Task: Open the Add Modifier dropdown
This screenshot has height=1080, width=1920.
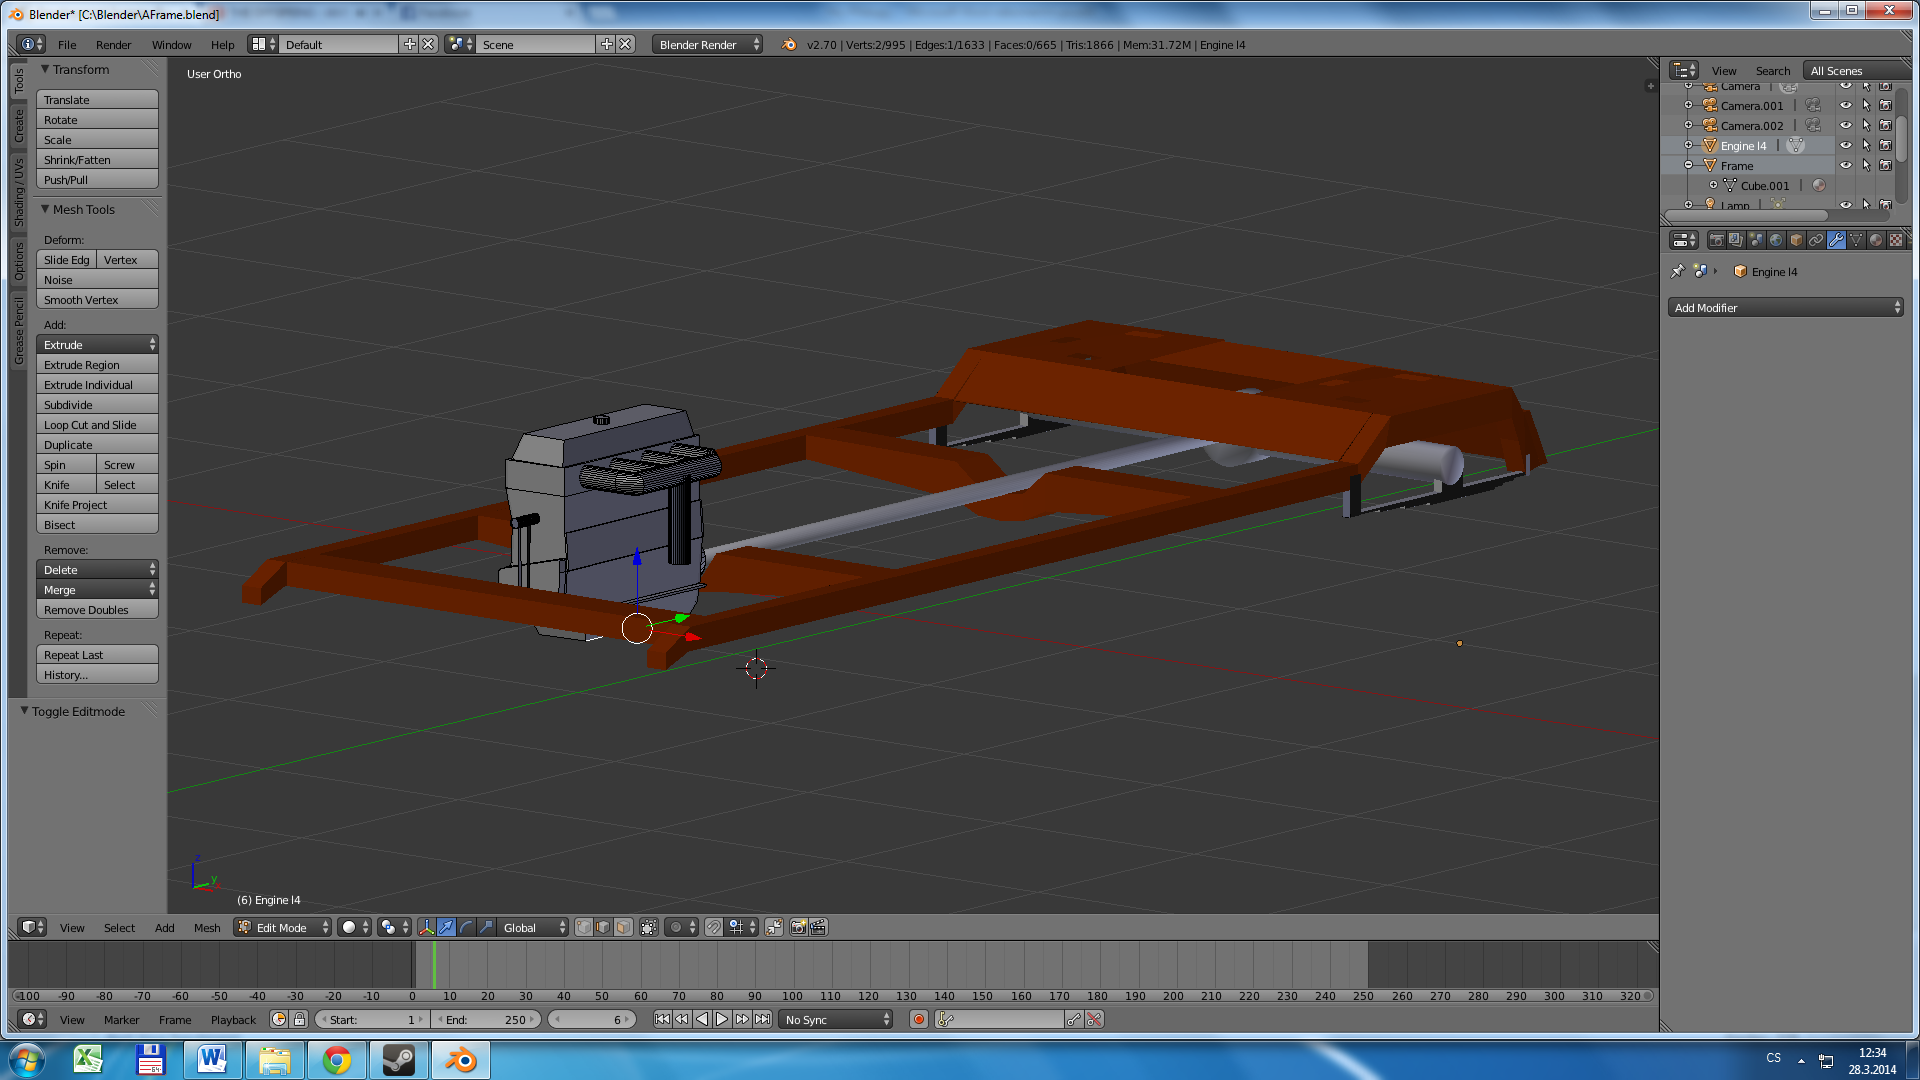Action: pyautogui.click(x=1785, y=308)
